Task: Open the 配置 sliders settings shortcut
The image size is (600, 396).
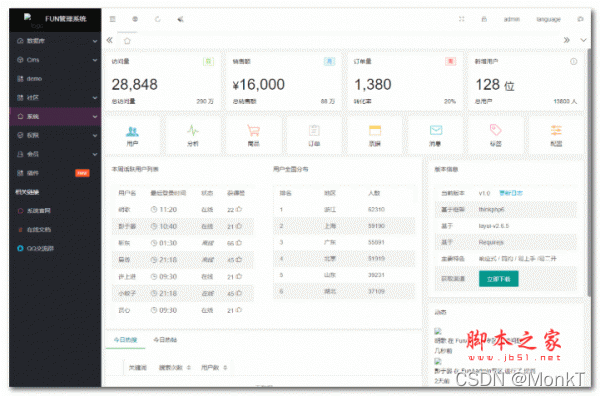Action: click(556, 130)
